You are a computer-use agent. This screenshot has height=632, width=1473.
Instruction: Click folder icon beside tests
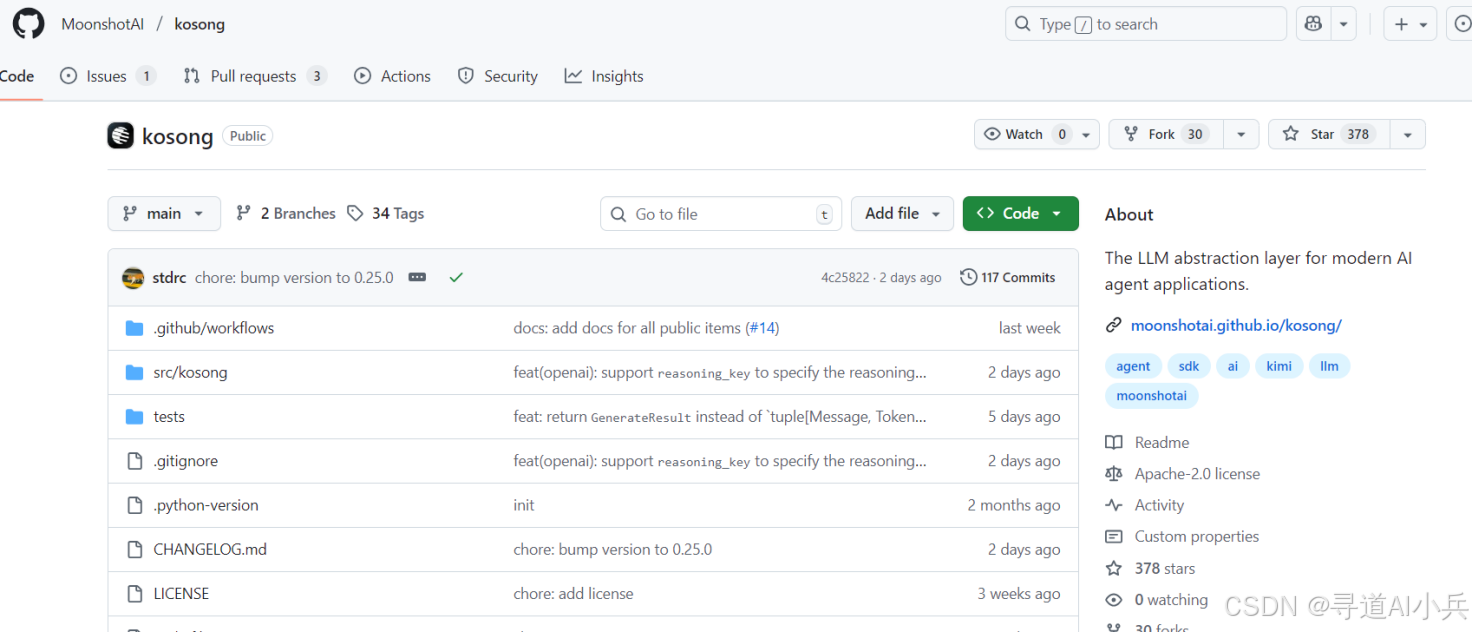(135, 417)
